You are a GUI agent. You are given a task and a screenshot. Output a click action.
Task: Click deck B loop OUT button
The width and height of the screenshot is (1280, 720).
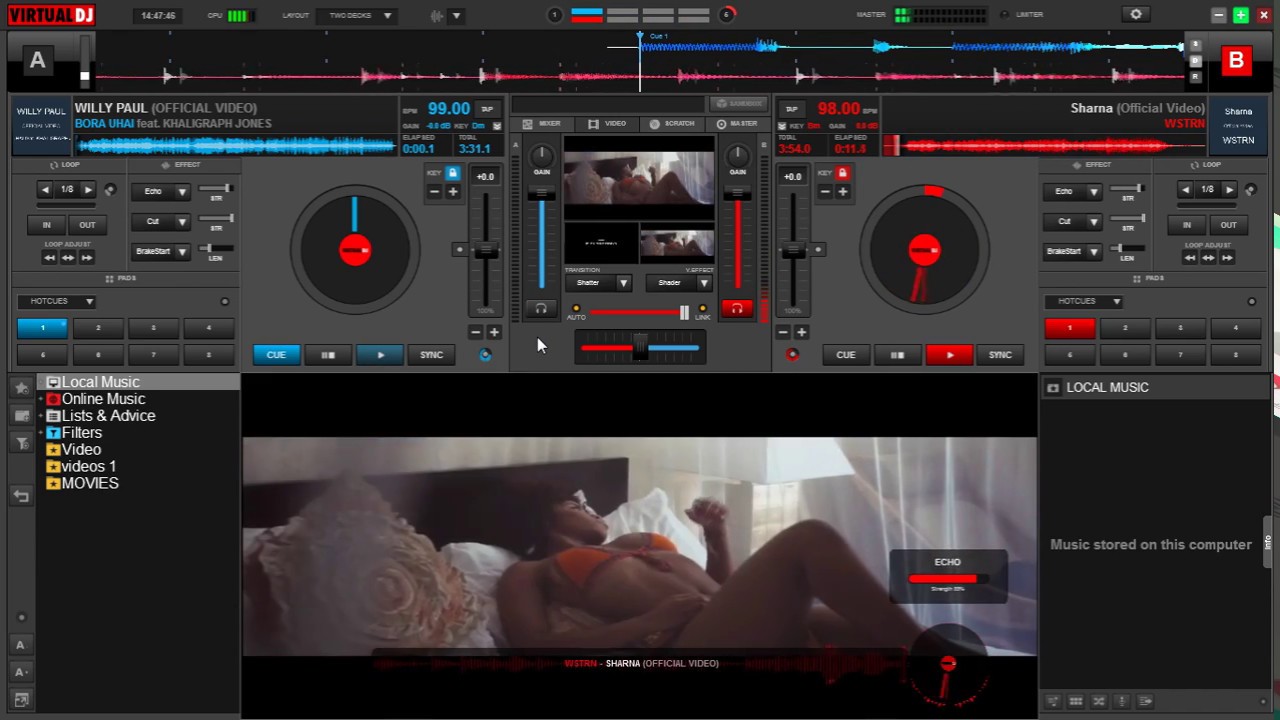click(x=1228, y=225)
